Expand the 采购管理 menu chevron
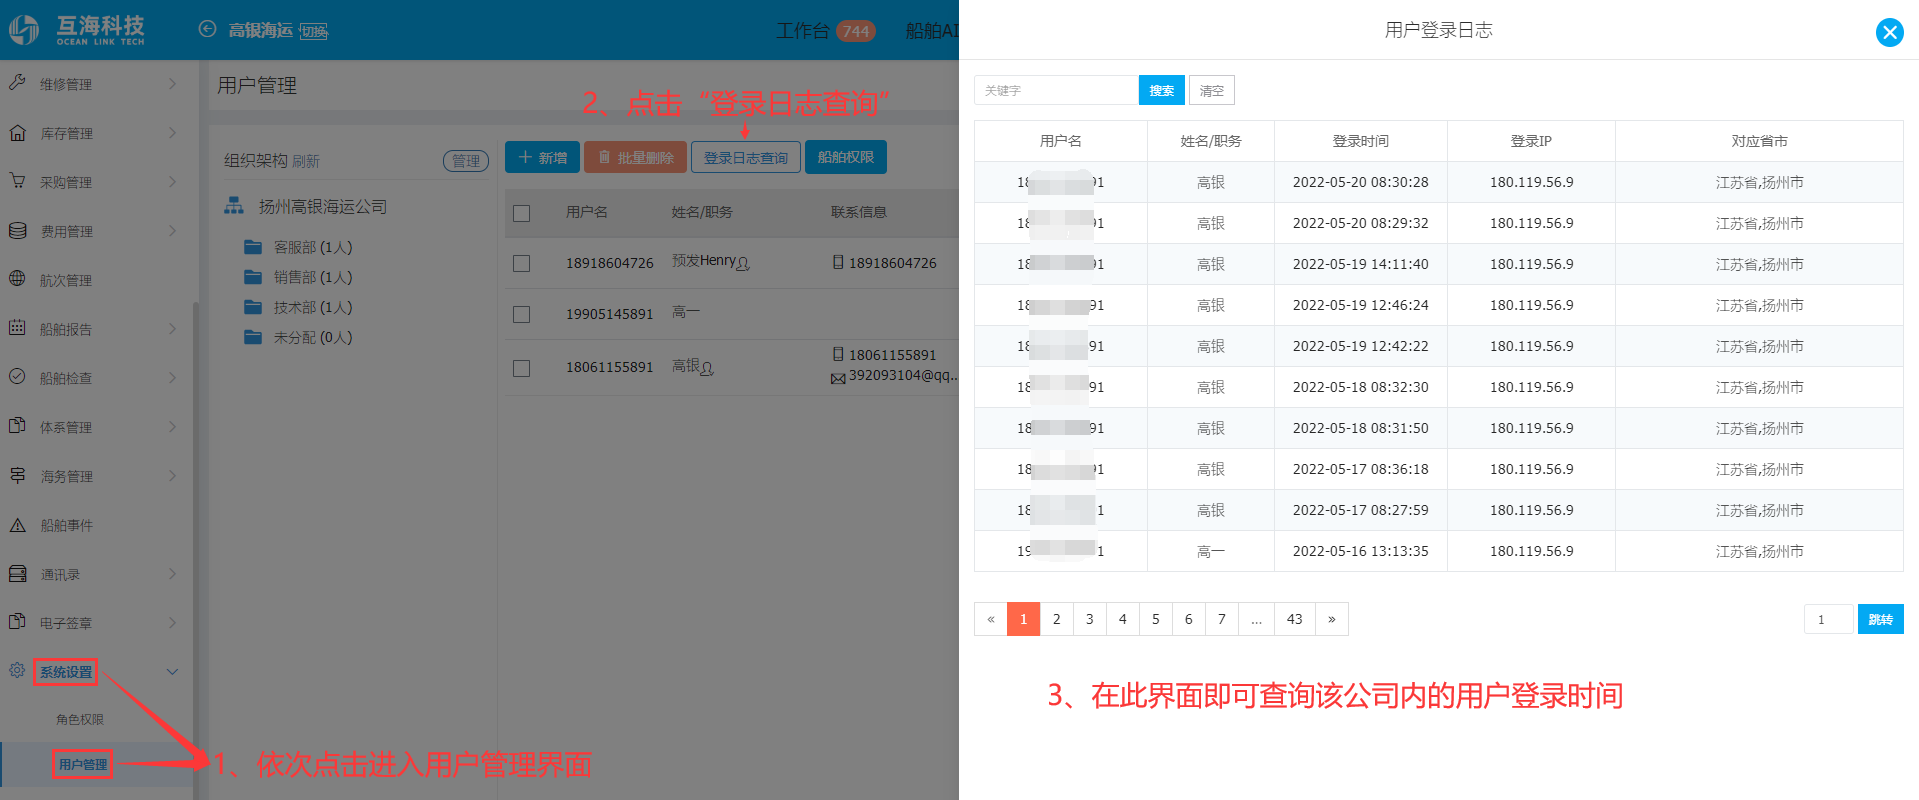The image size is (1919, 800). pyautogui.click(x=172, y=182)
